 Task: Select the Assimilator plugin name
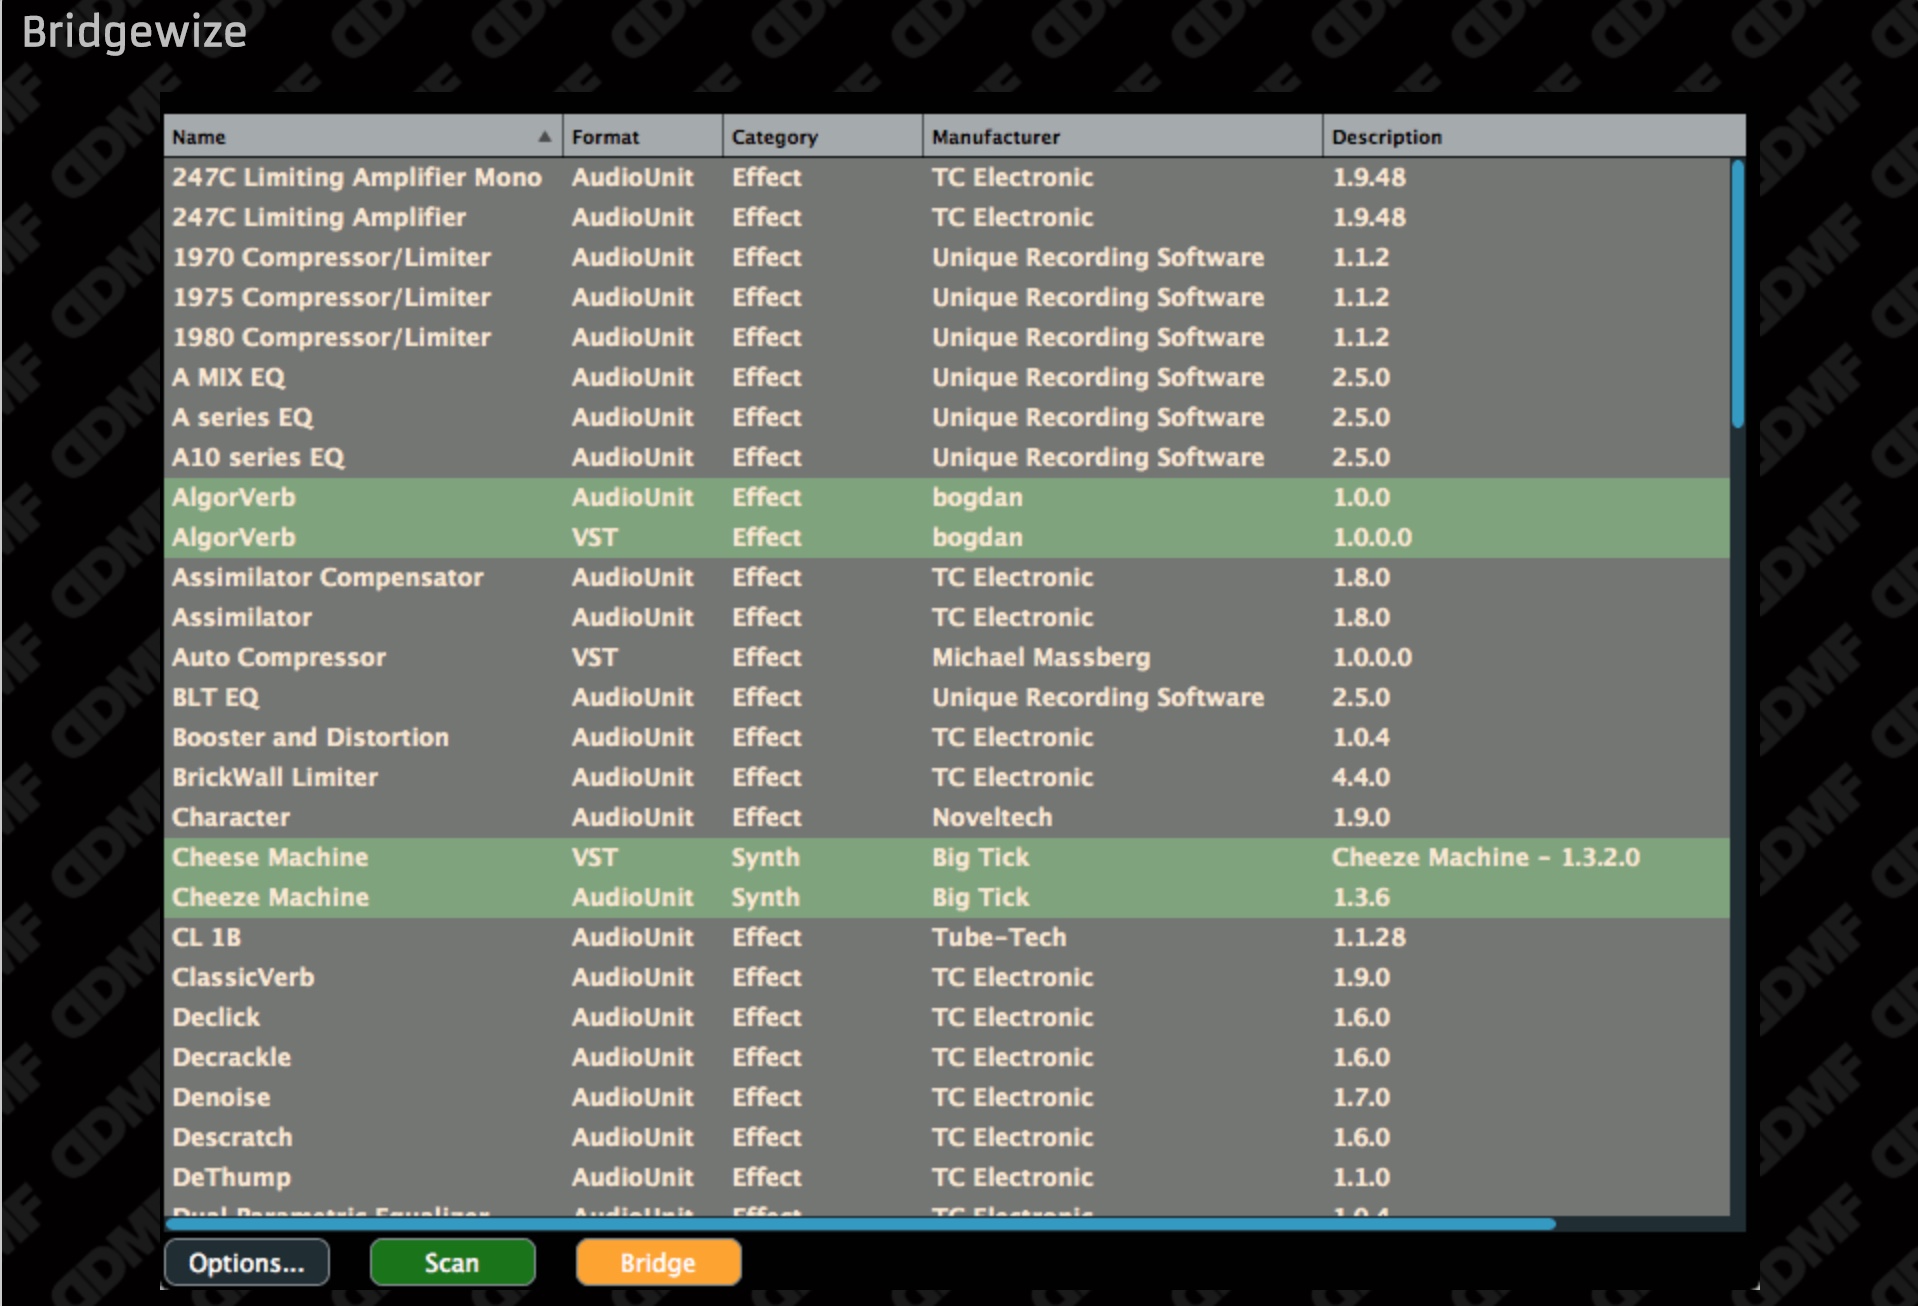coord(242,617)
